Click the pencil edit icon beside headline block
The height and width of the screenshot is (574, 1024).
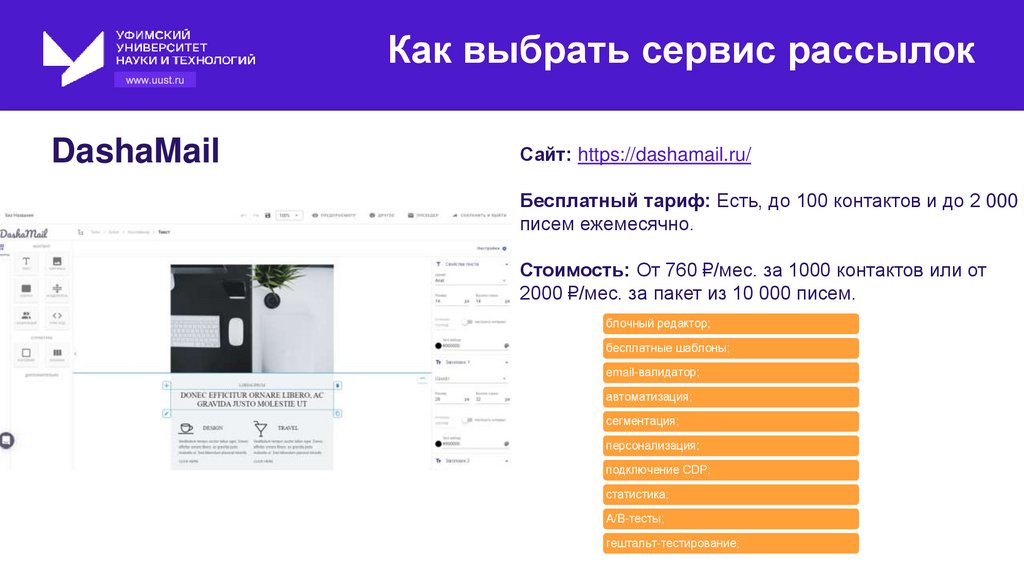click(x=167, y=413)
